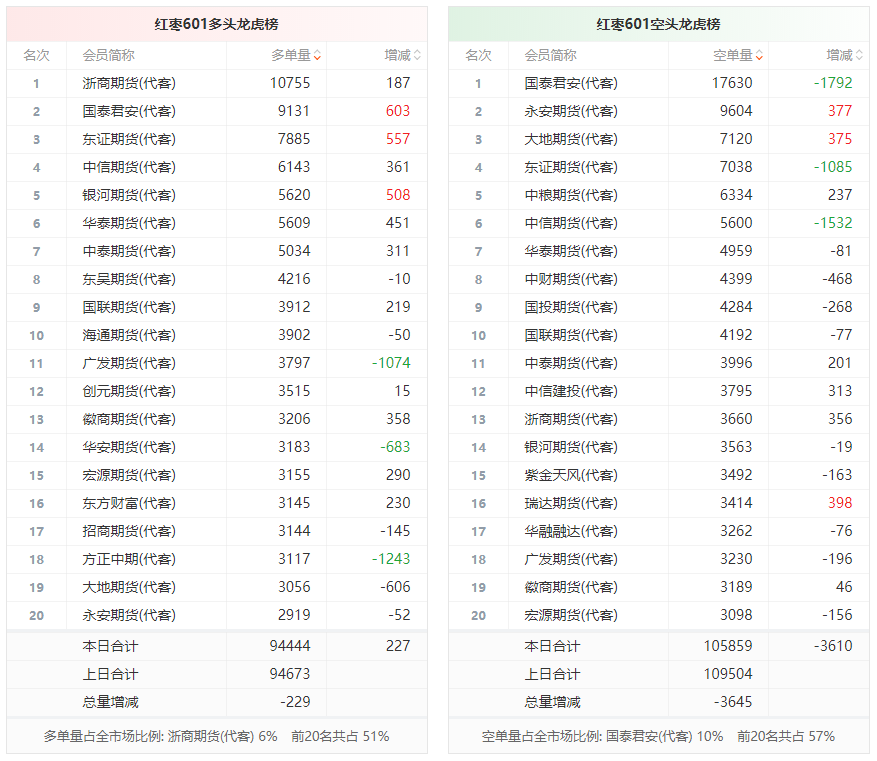Select 国联期货(代客) in short table rank 10
Image resolution: width=877 pixels, height=761 pixels.
[x=571, y=335]
